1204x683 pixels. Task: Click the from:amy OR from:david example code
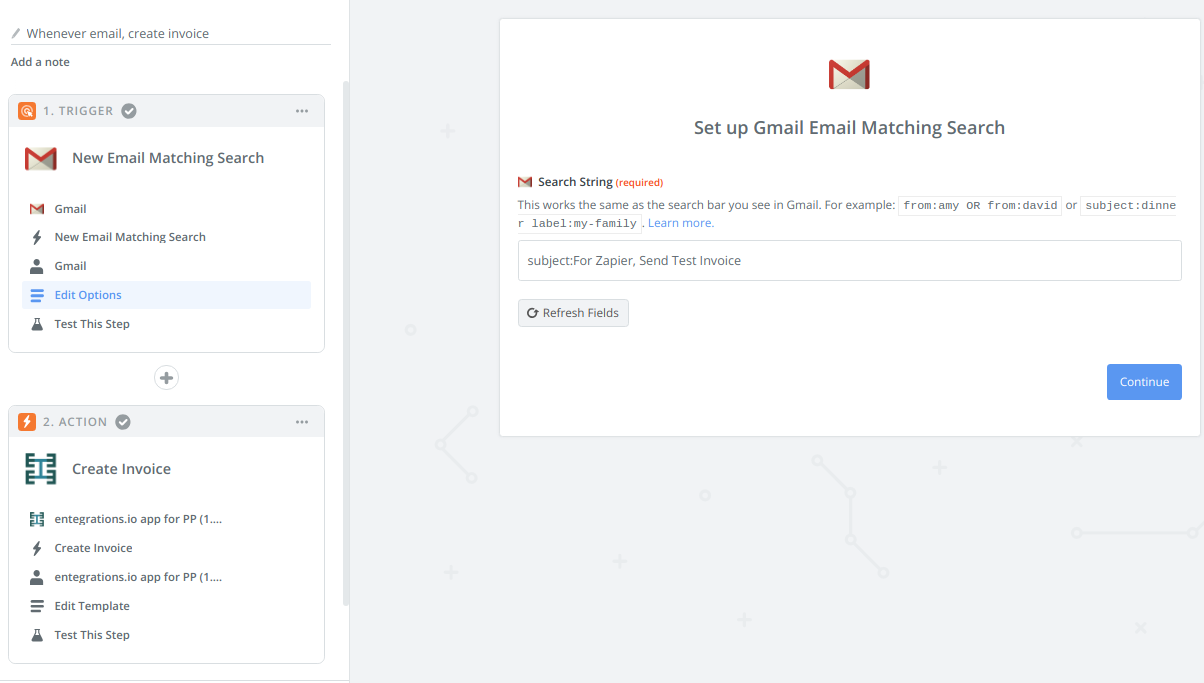980,206
